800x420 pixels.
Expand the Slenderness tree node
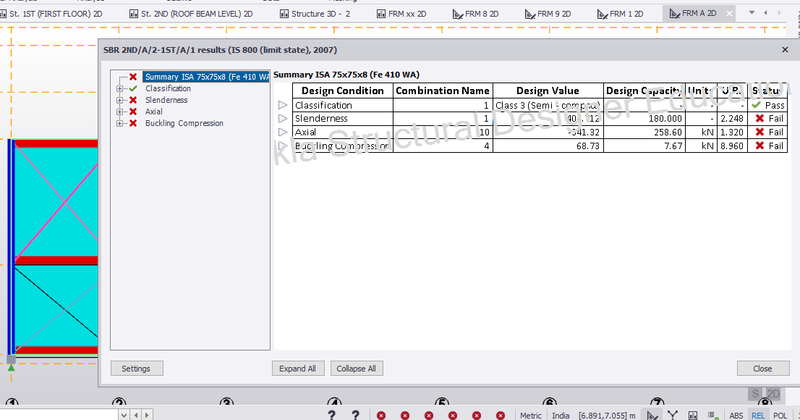pos(119,100)
